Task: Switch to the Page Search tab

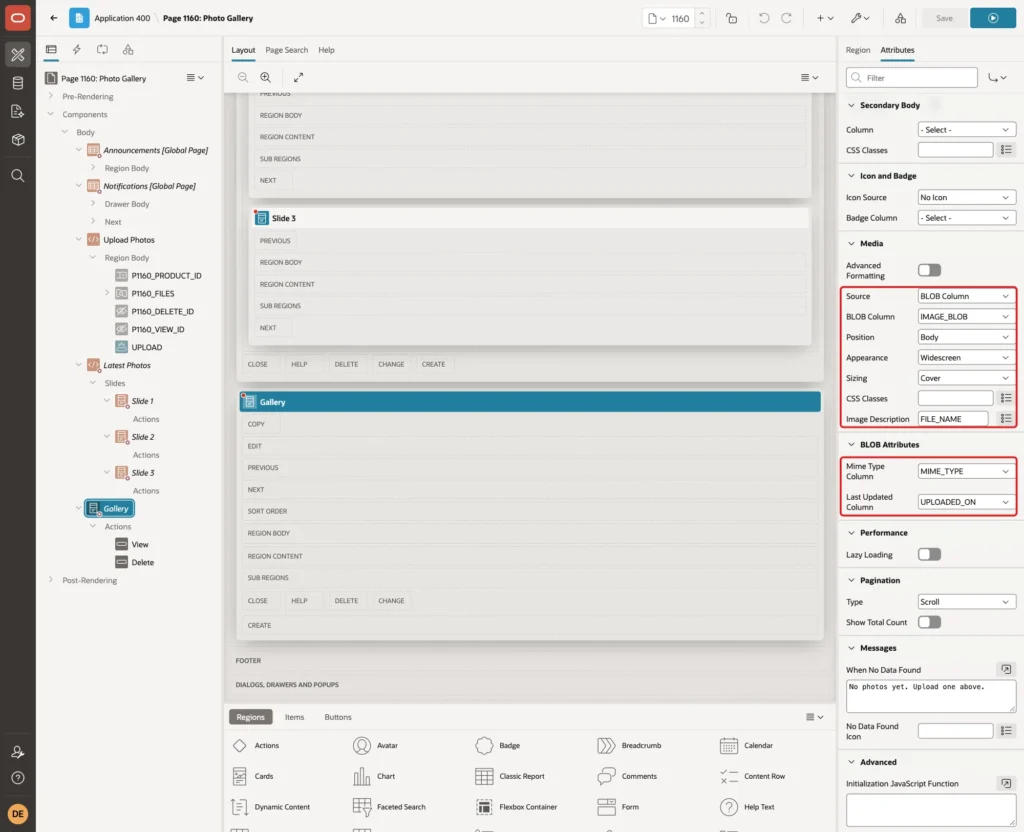Action: click(286, 50)
